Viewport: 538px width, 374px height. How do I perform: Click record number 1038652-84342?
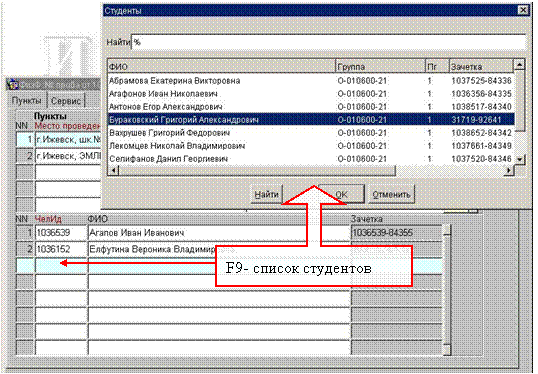click(x=481, y=133)
